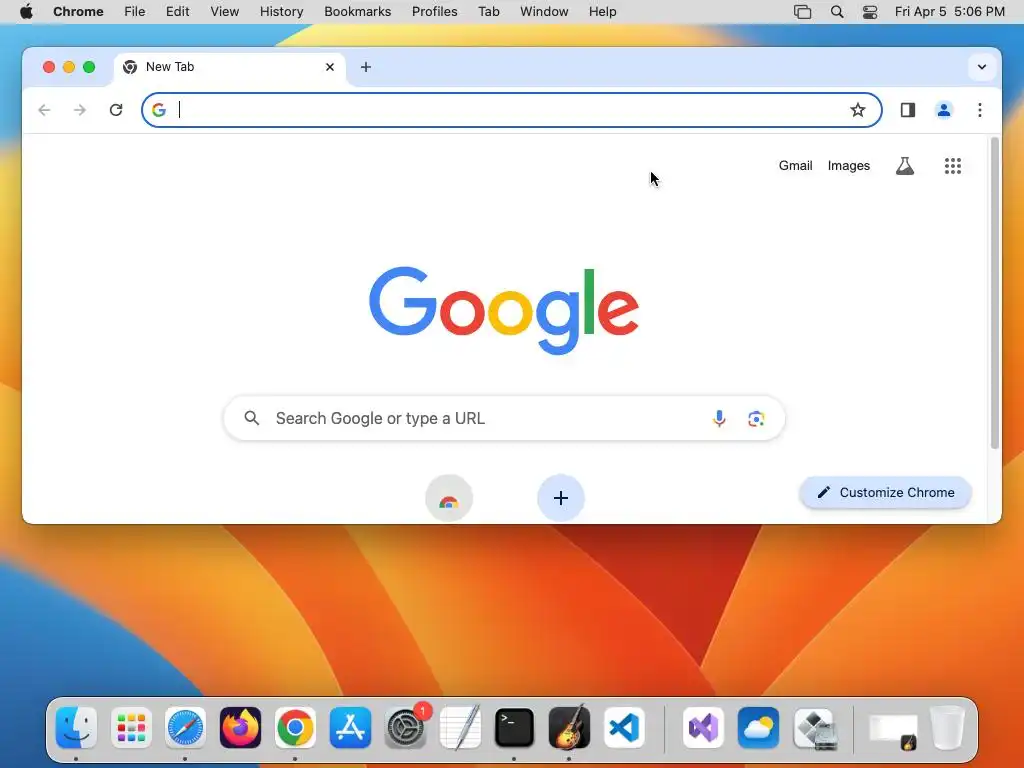Add a new shortcut tile

[560, 498]
